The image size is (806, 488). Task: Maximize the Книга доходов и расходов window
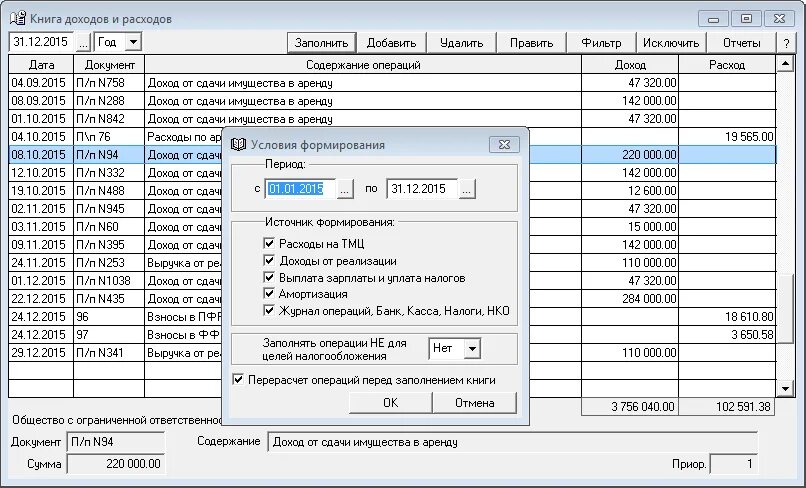(x=746, y=19)
